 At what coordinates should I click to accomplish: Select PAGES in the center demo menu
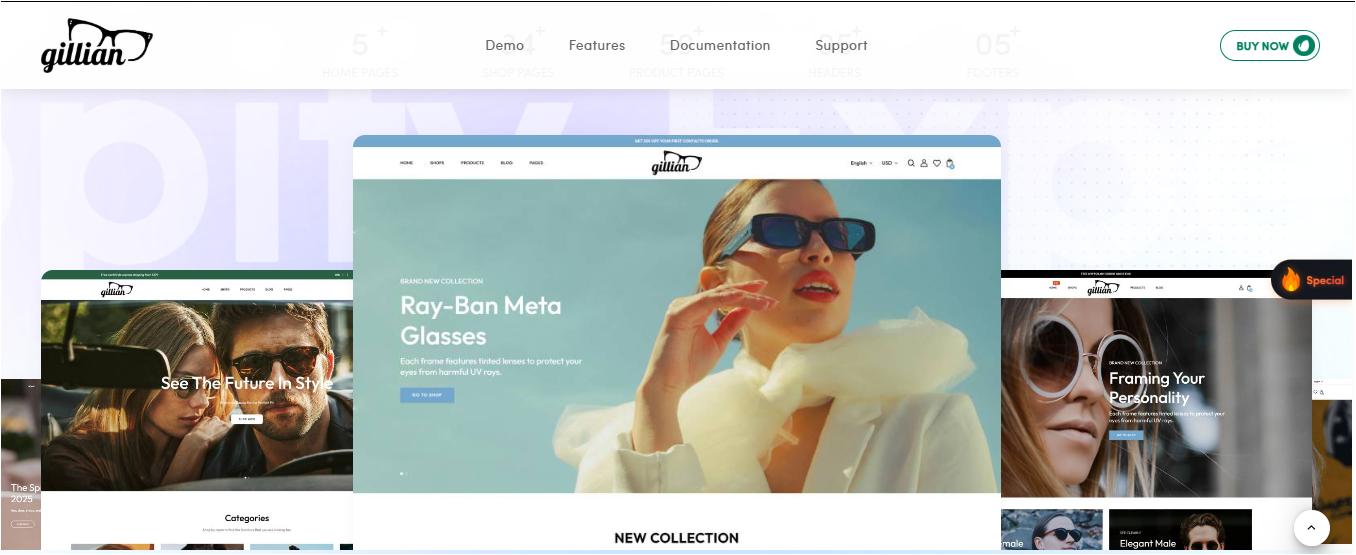click(x=536, y=163)
